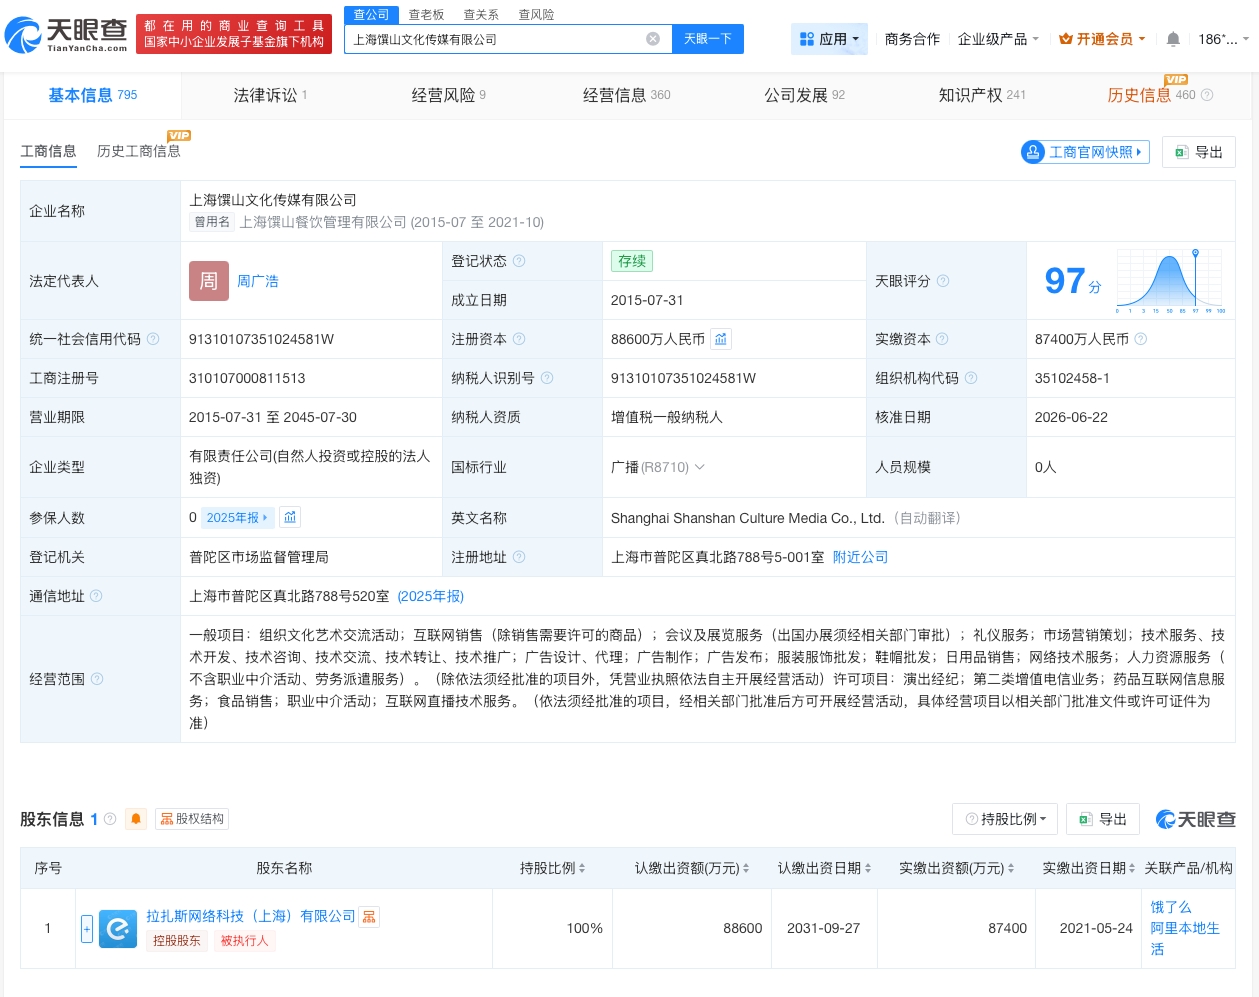1259x997 pixels.
Task: Click the 97分 score distribution chart
Action: (x=1171, y=281)
